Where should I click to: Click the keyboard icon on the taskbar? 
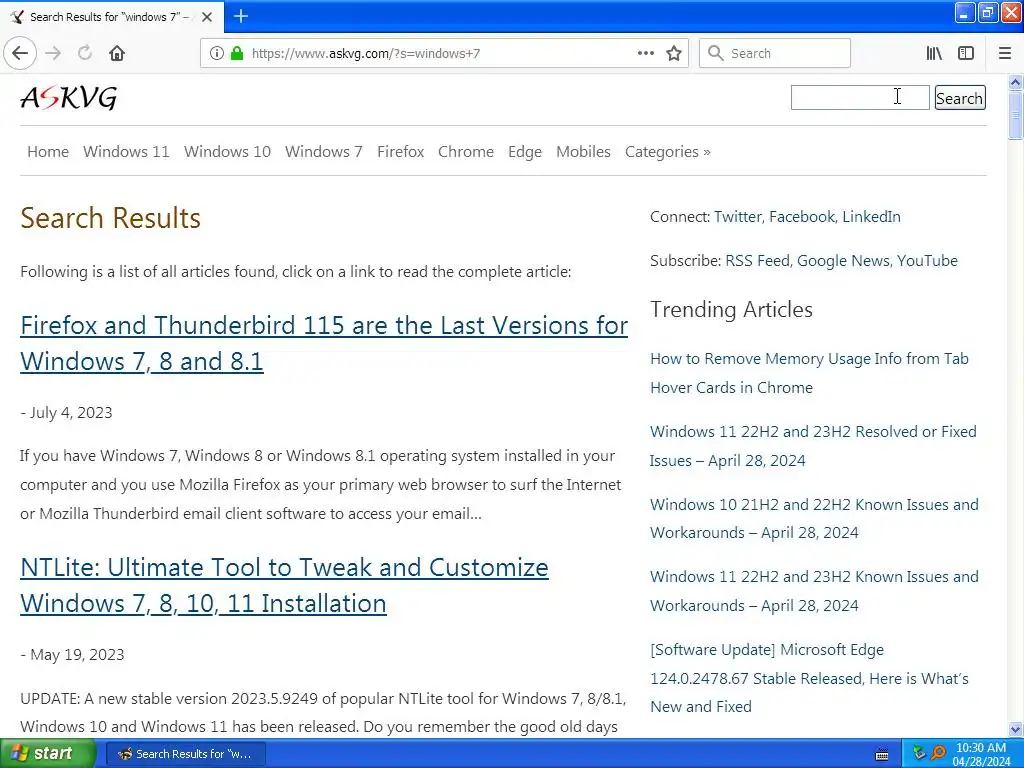882,754
